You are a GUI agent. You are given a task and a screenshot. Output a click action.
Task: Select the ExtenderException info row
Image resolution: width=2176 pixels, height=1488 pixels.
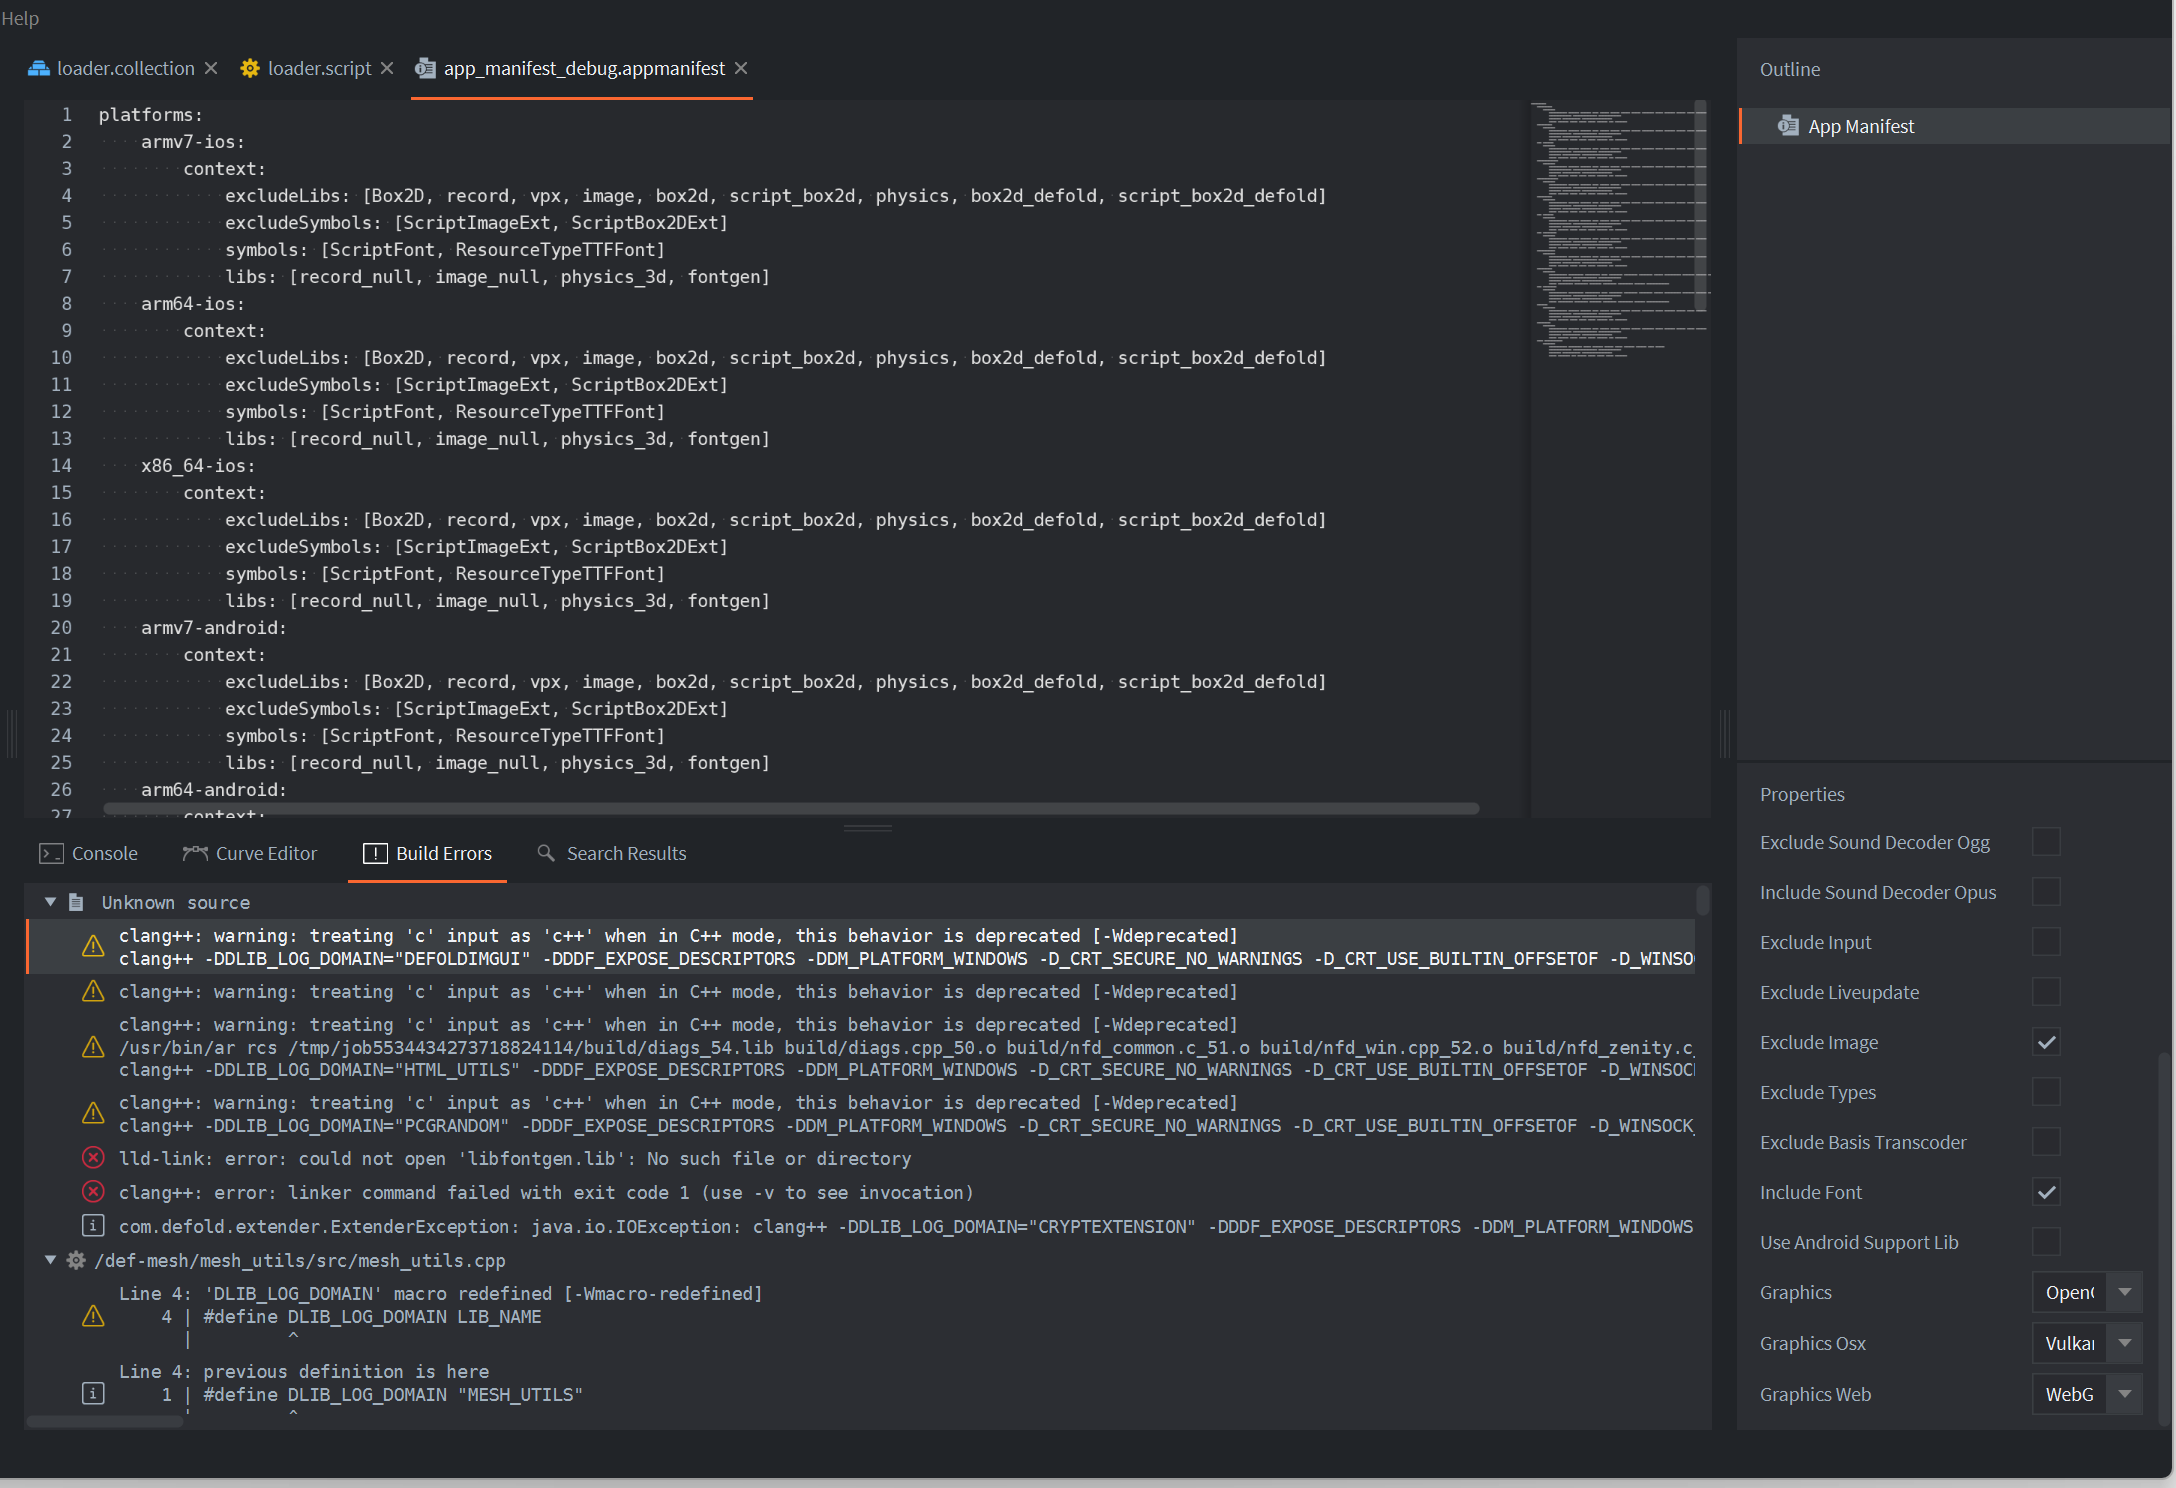[x=860, y=1226]
